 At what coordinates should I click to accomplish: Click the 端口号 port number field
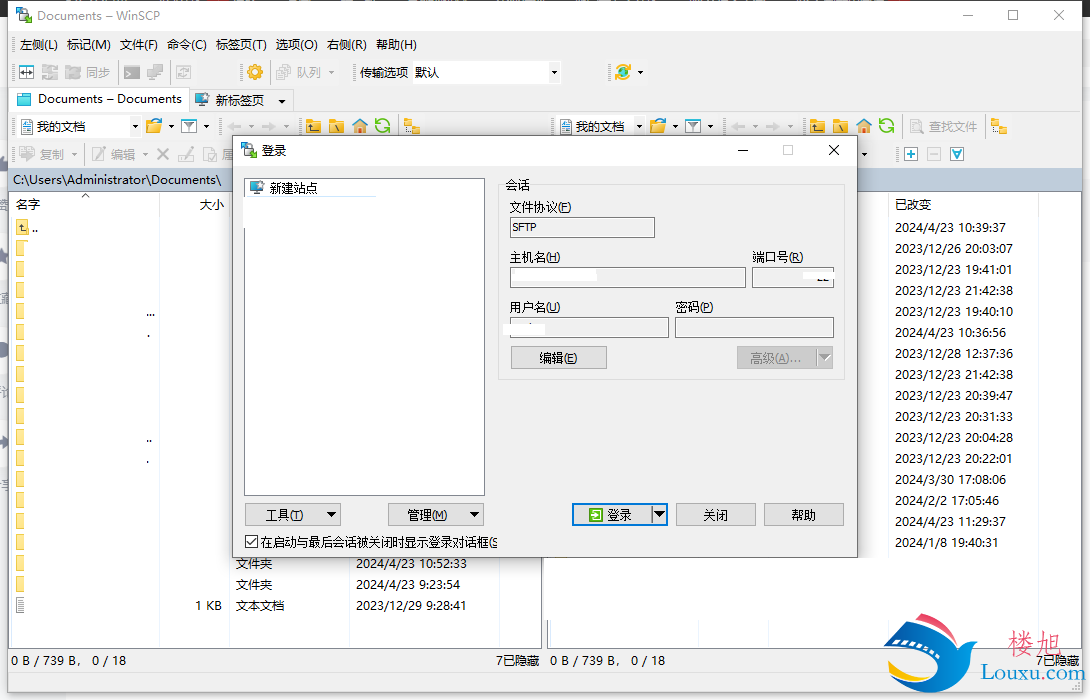(x=792, y=277)
